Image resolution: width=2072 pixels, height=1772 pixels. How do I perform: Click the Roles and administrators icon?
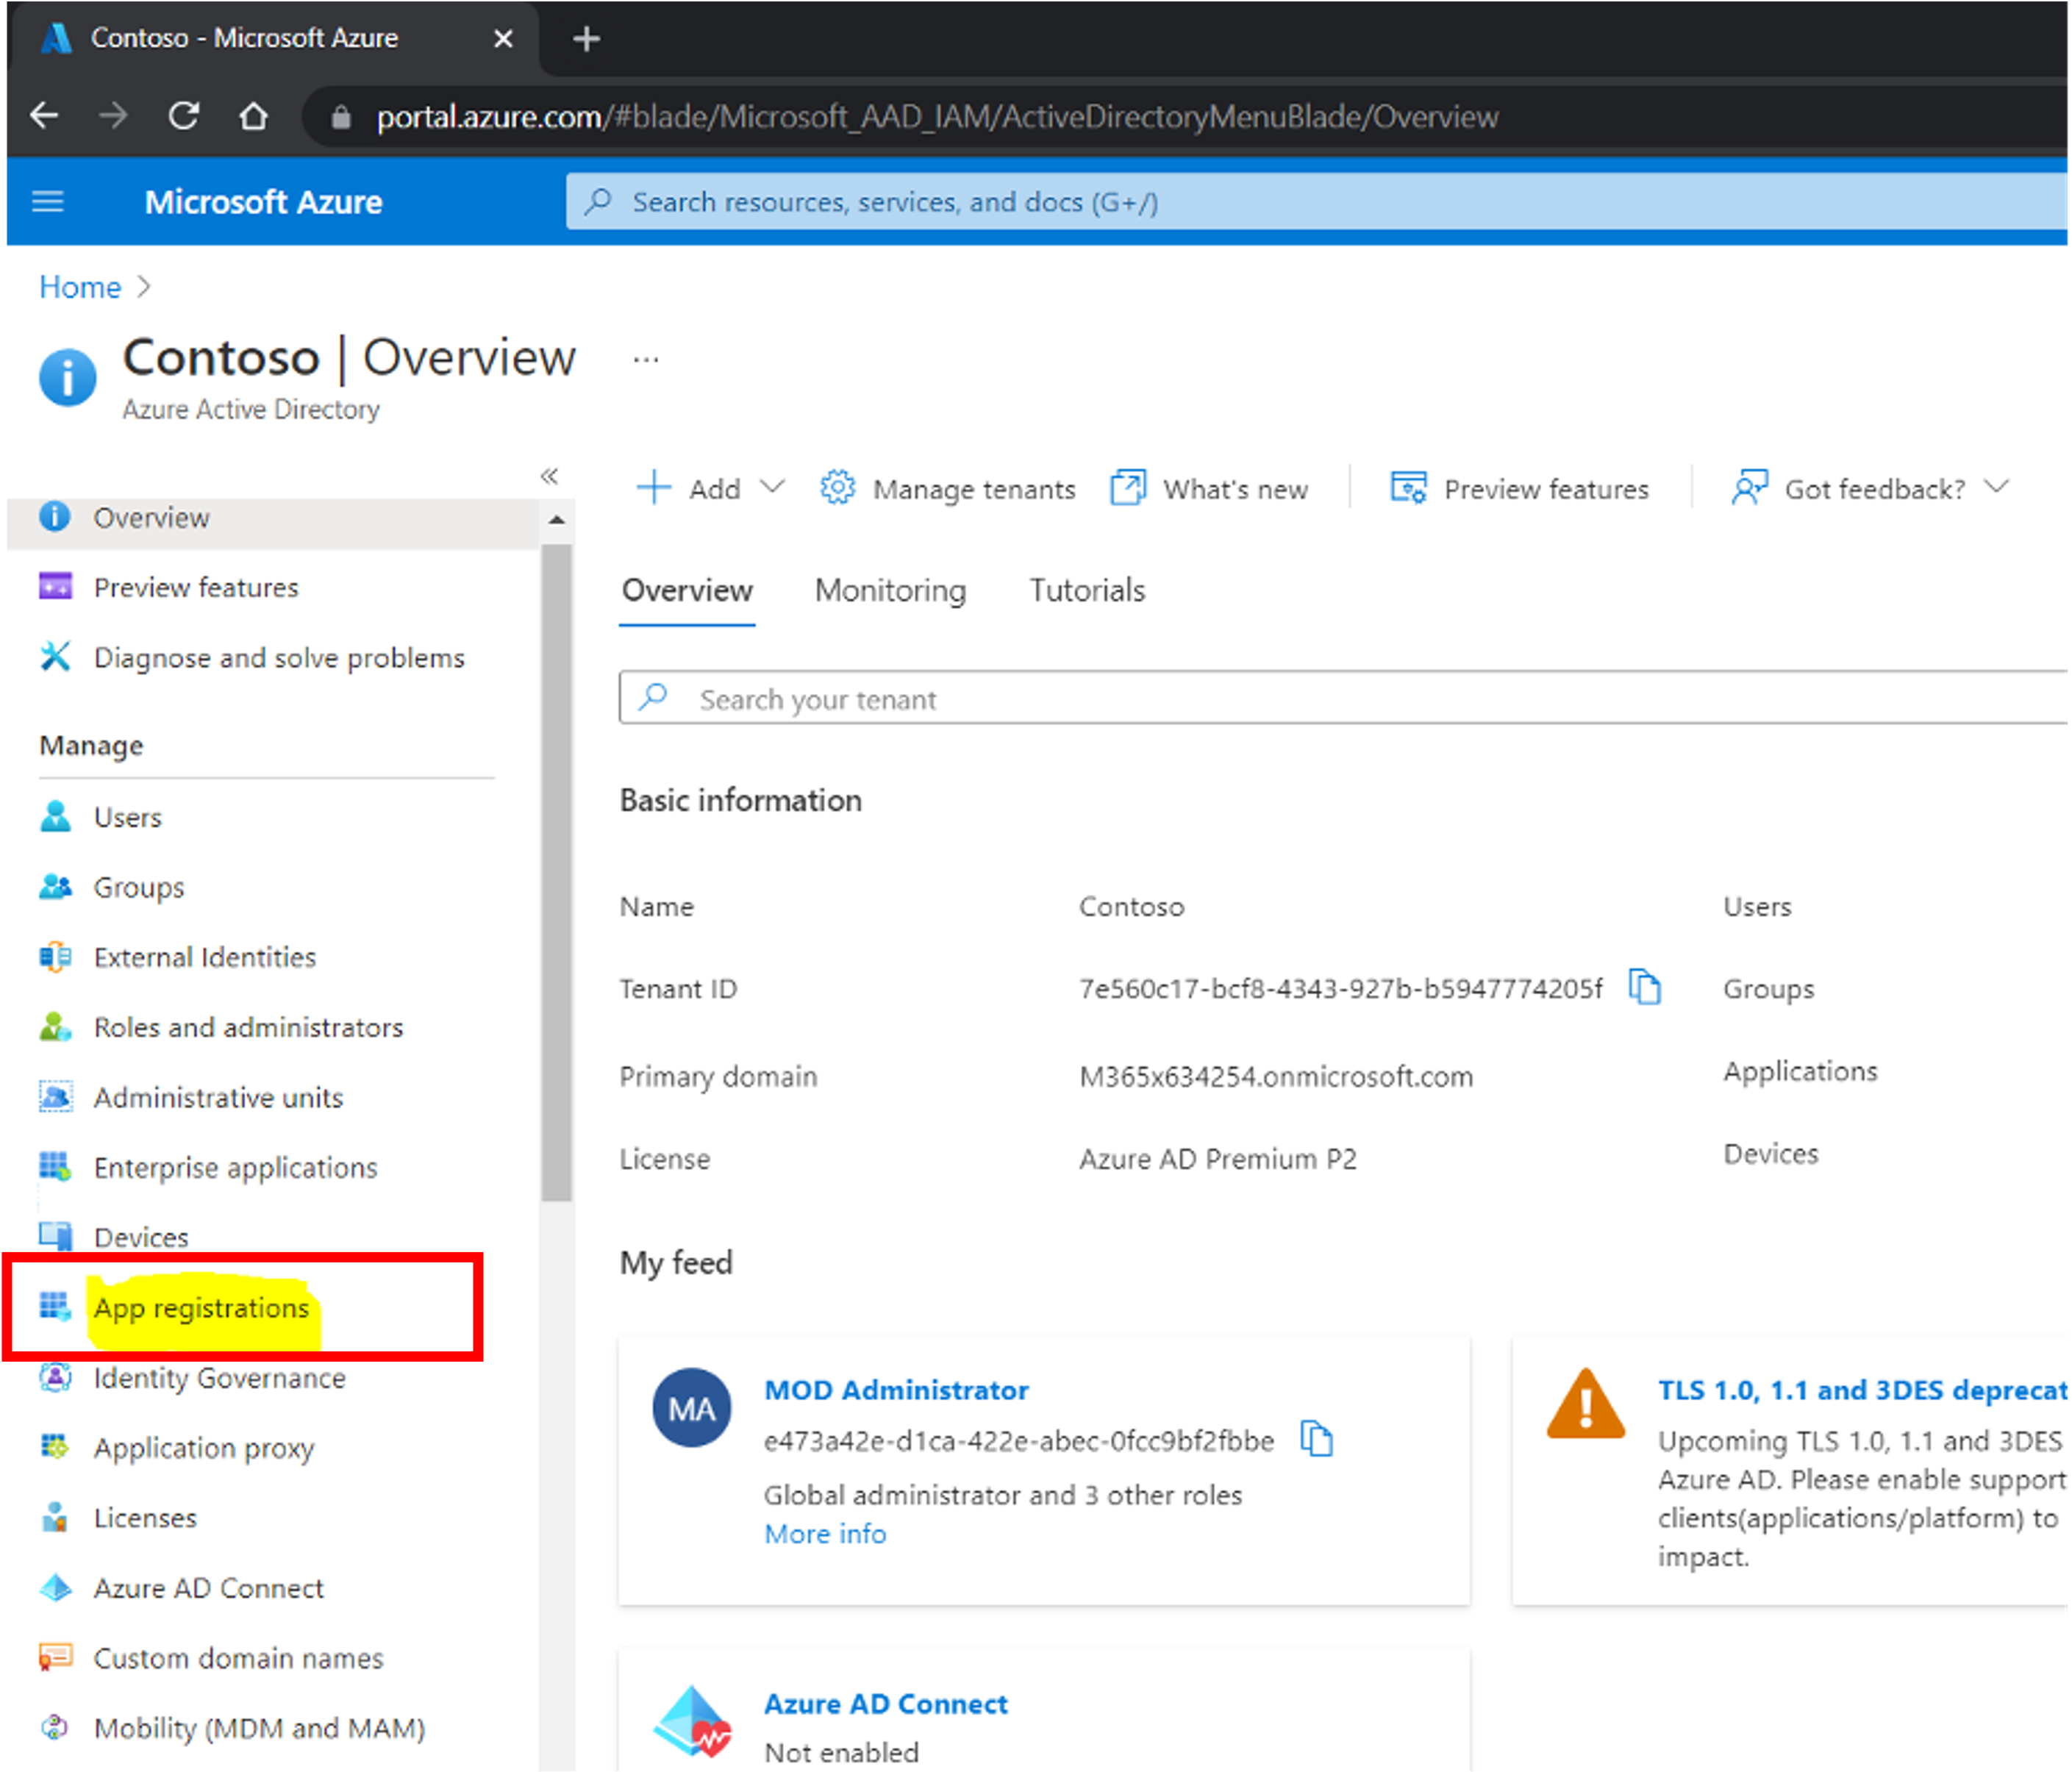[x=56, y=1026]
